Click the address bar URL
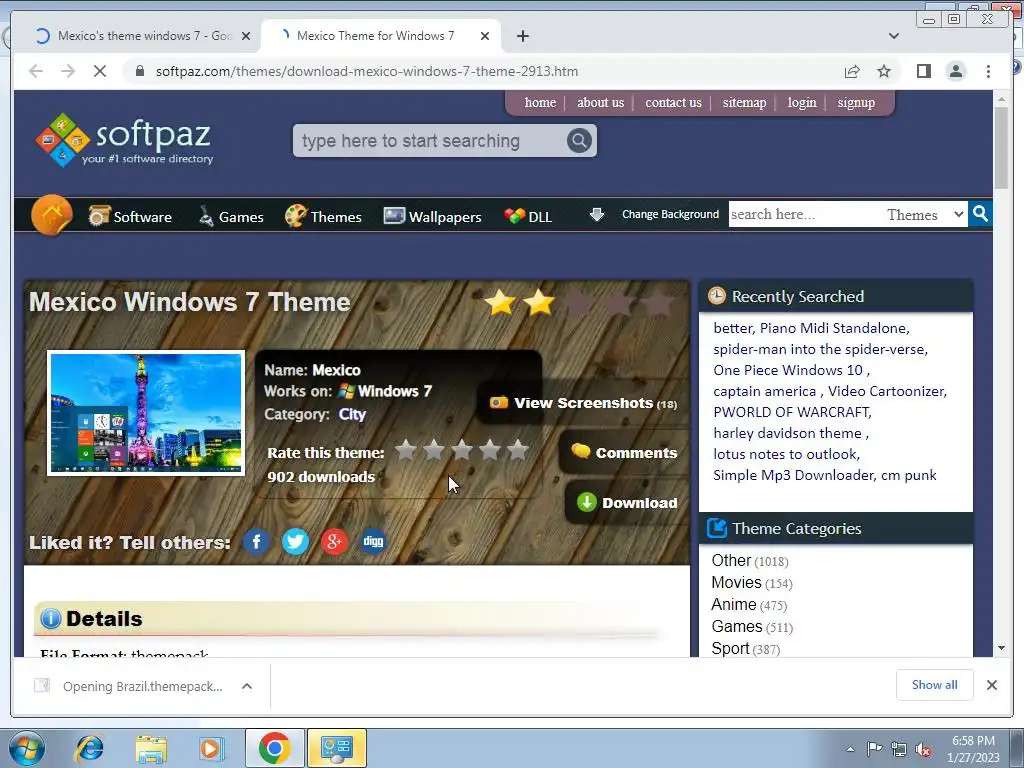The height and width of the screenshot is (768, 1024). [x=366, y=71]
